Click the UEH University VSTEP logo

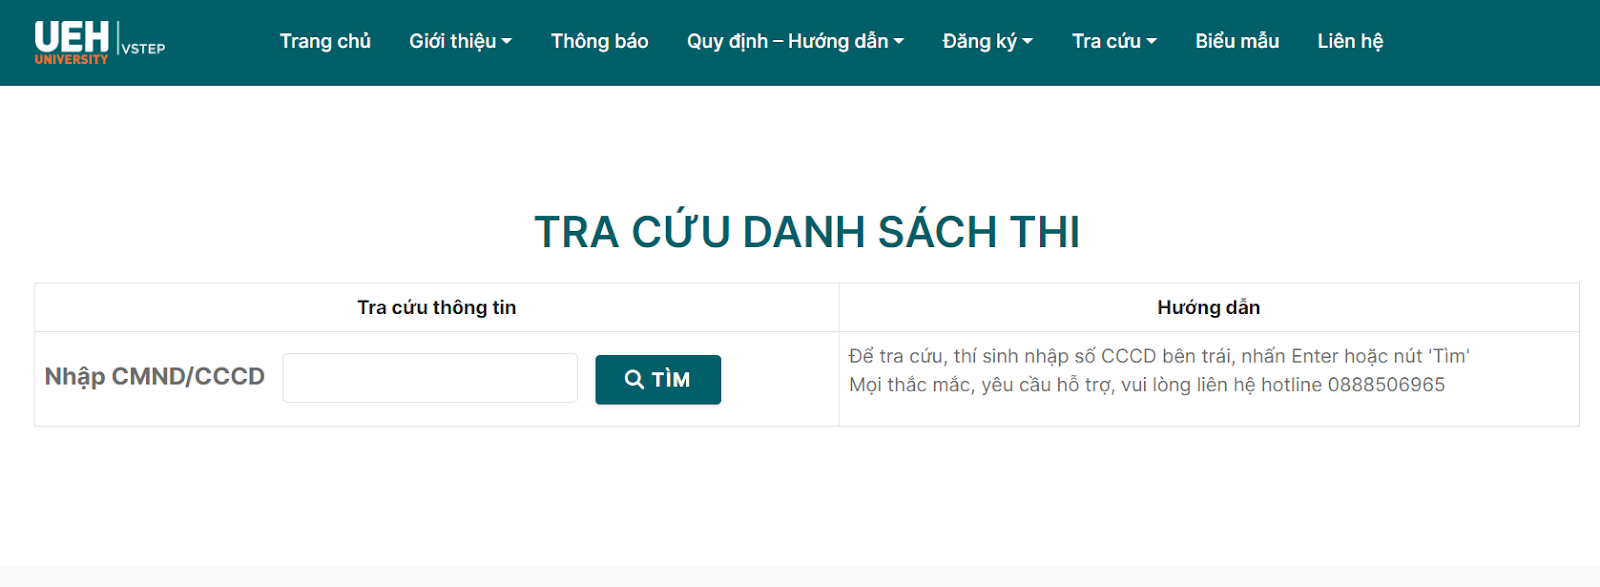[100, 43]
